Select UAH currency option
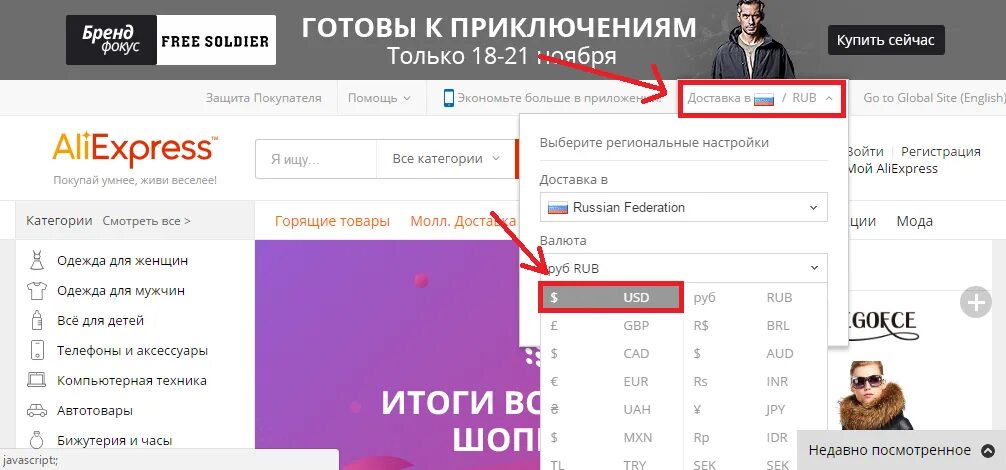The image size is (1006, 470). coord(611,409)
